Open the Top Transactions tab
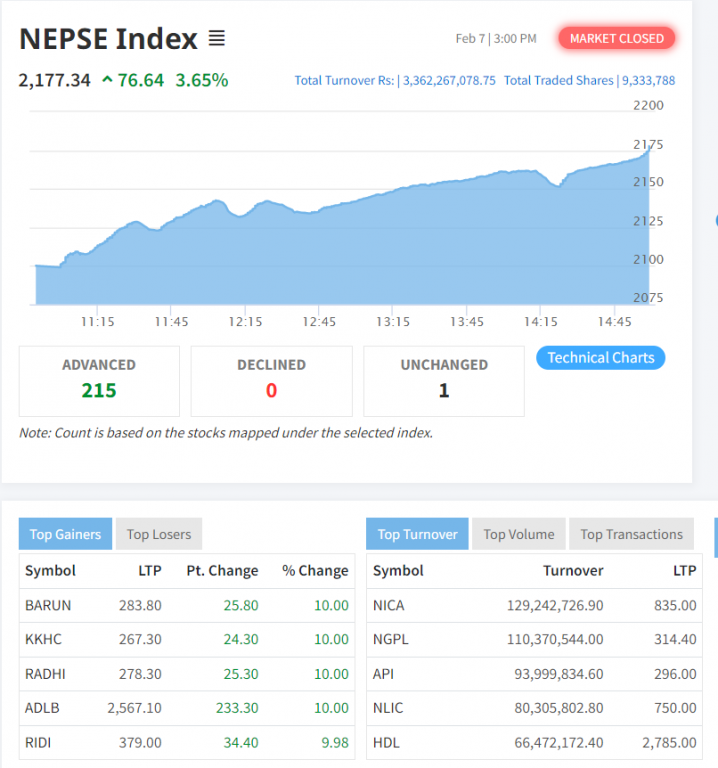 [631, 534]
